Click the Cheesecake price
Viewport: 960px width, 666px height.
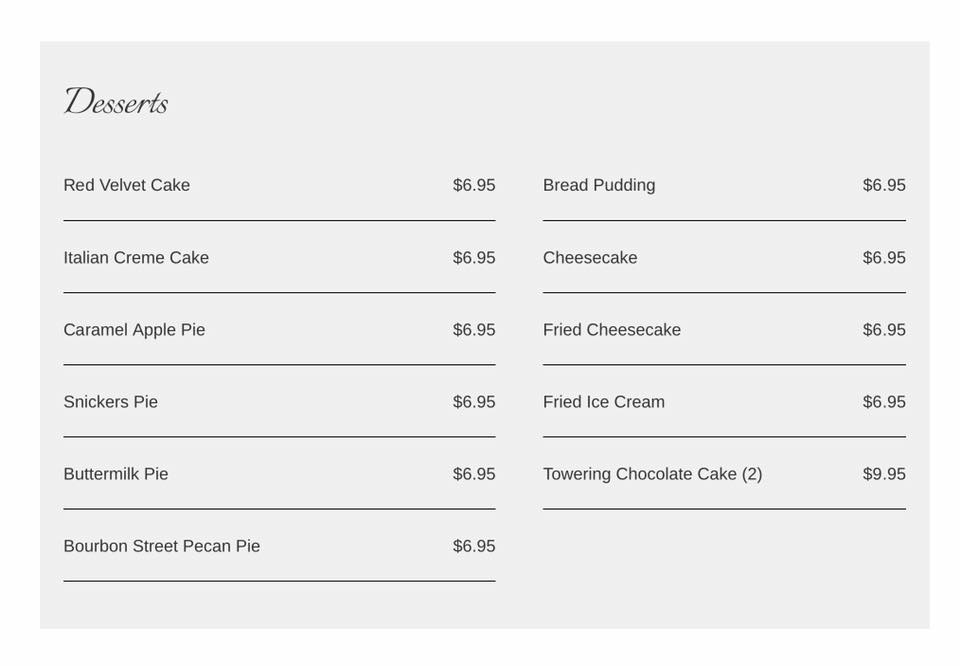(x=884, y=258)
